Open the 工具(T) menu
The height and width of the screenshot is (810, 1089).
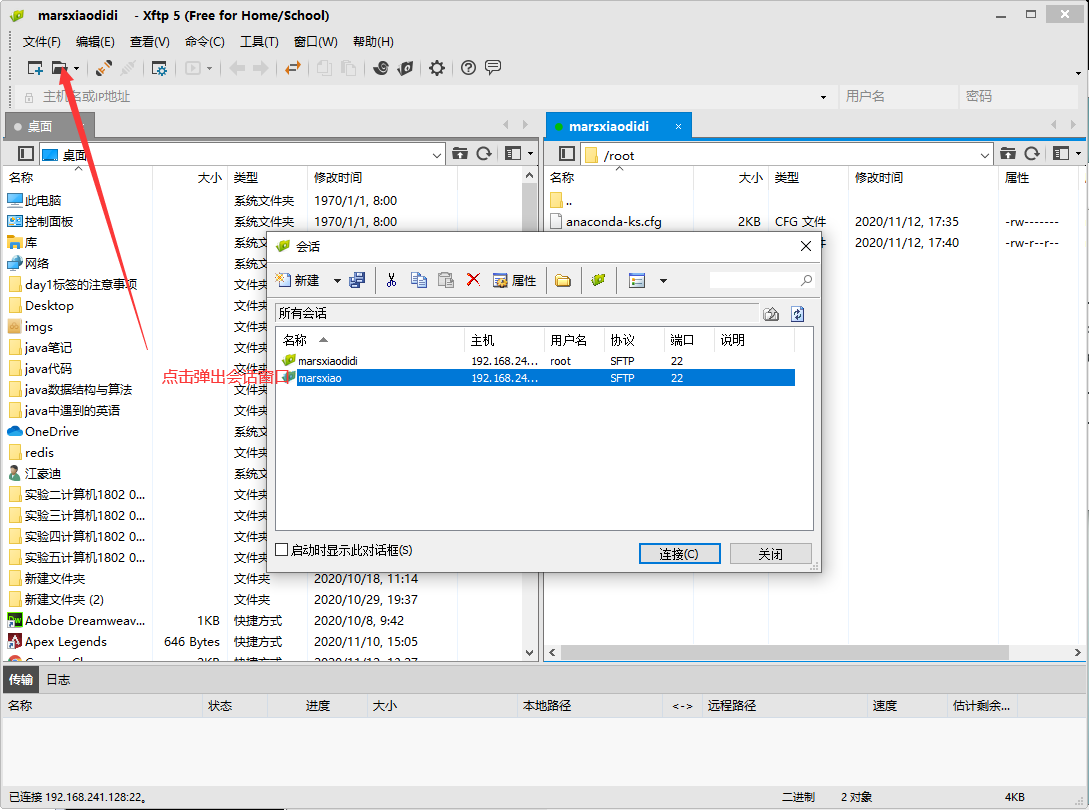pyautogui.click(x=259, y=42)
